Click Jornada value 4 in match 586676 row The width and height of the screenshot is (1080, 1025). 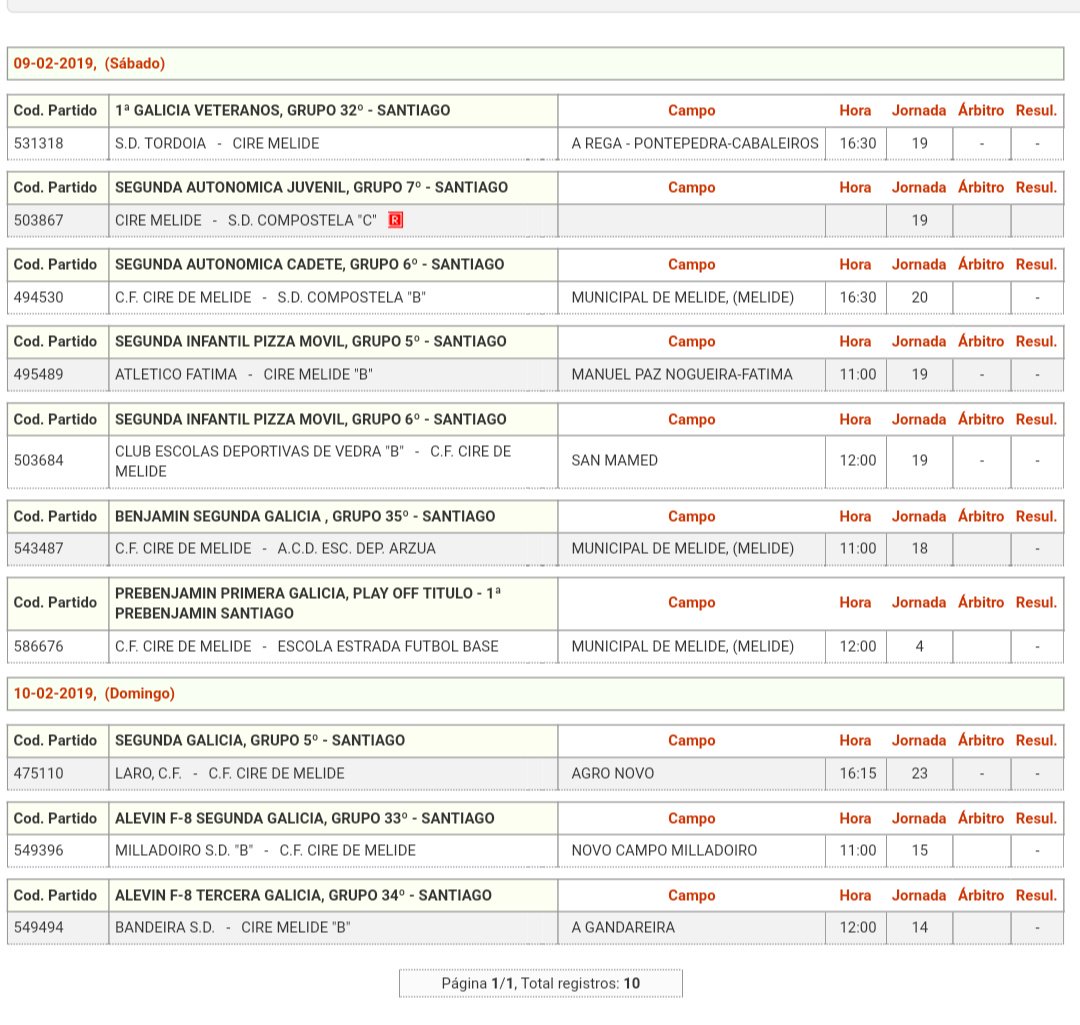click(x=920, y=646)
